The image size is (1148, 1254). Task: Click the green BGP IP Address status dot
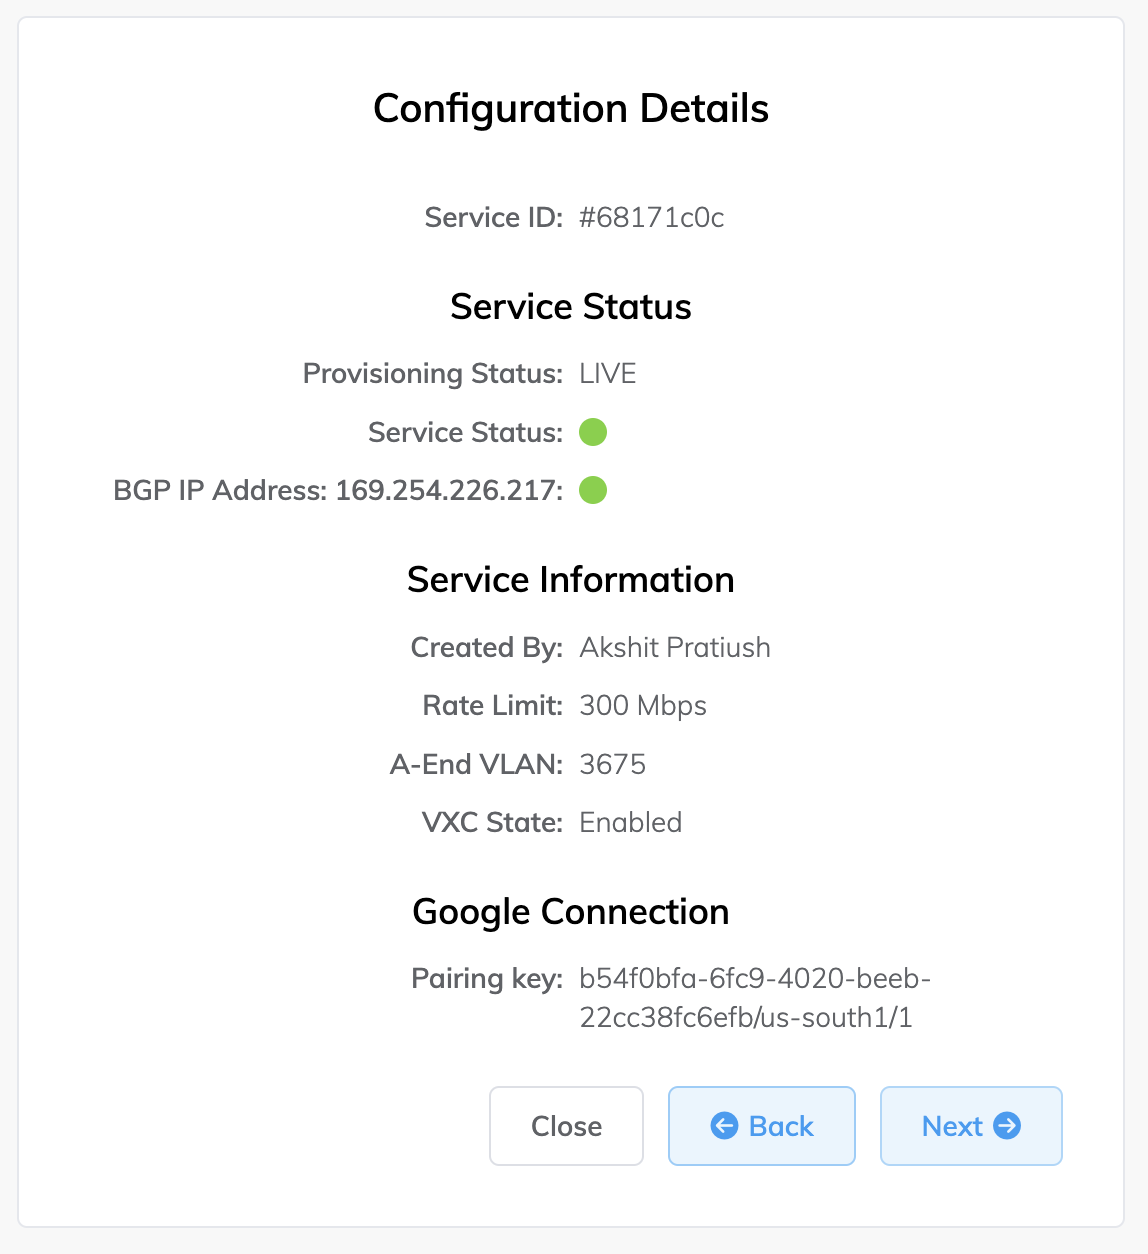(x=593, y=490)
